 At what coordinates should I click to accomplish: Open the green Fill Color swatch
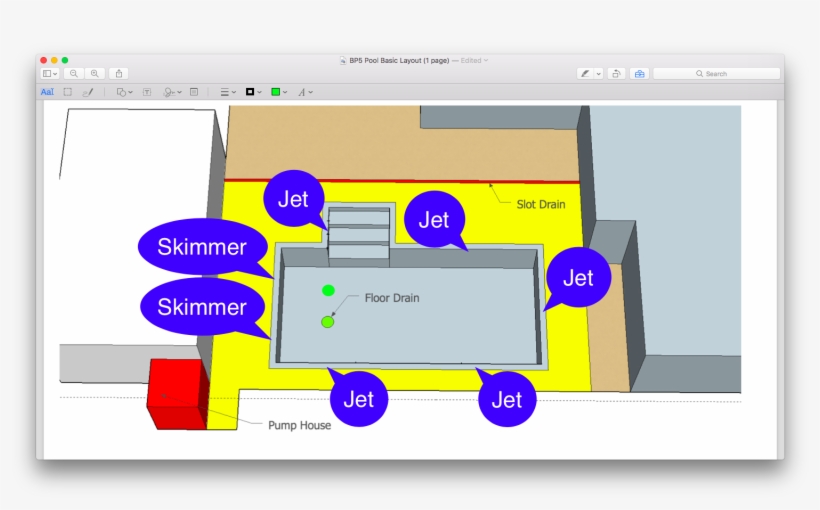pyautogui.click(x=279, y=92)
